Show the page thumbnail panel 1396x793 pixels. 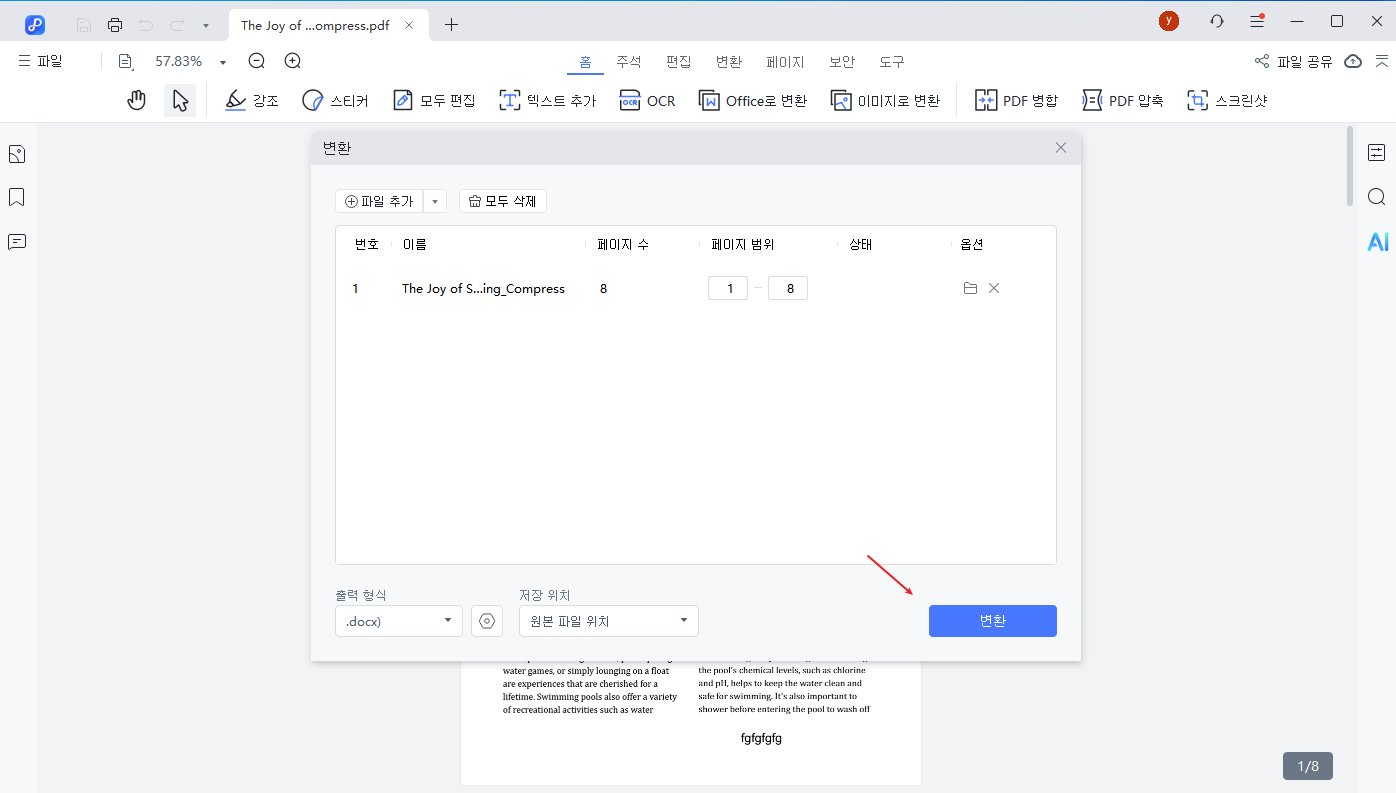(16, 153)
